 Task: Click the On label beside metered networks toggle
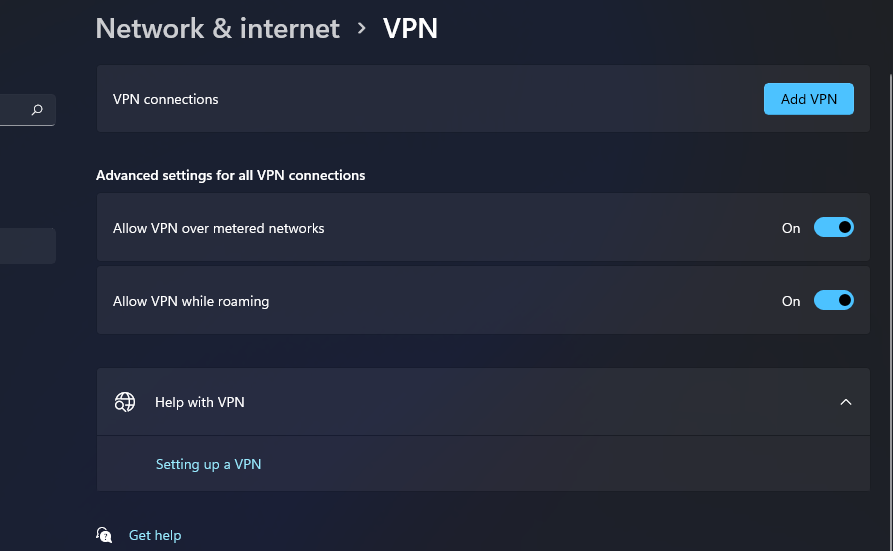click(791, 228)
